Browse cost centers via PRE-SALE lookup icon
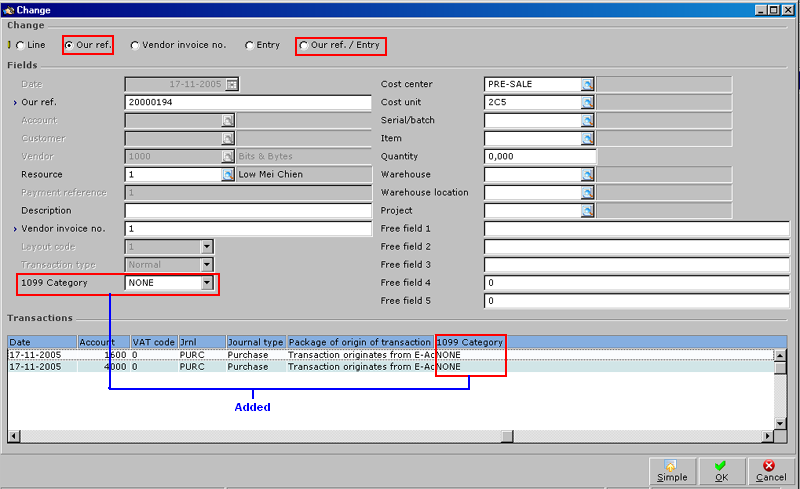The image size is (800, 489). coord(587,84)
